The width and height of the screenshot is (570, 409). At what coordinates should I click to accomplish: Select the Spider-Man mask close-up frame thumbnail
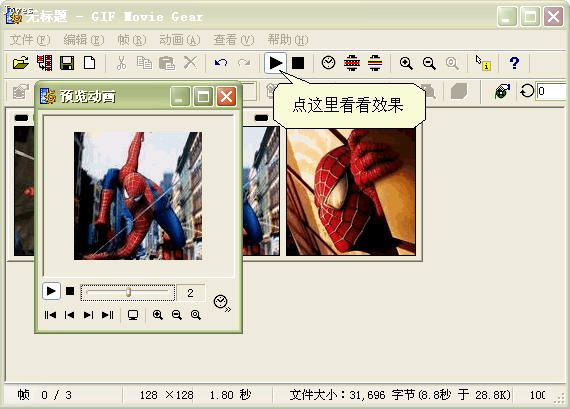(x=351, y=192)
